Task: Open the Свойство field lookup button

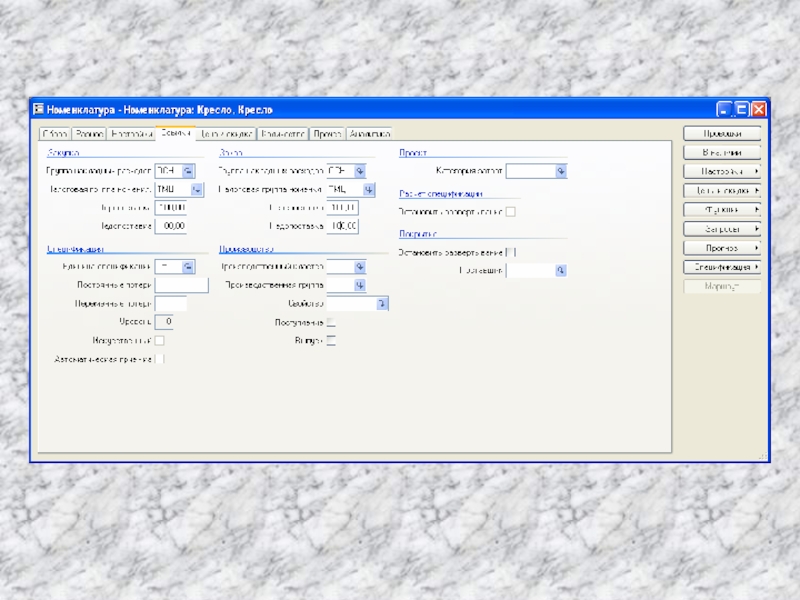Action: click(x=382, y=304)
